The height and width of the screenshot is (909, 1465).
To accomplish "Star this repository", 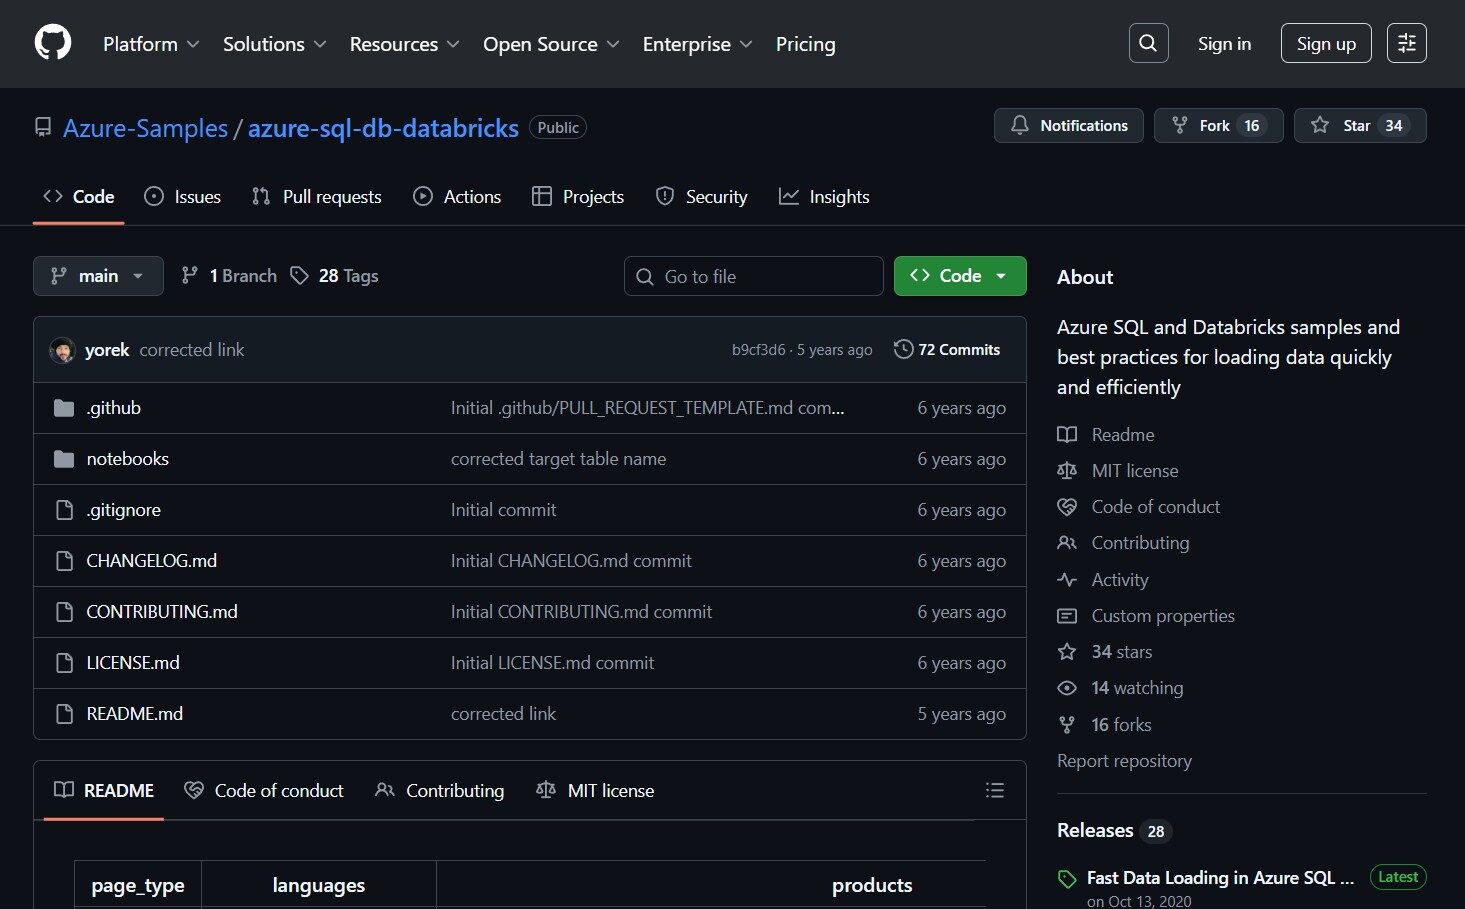I will click(1359, 126).
